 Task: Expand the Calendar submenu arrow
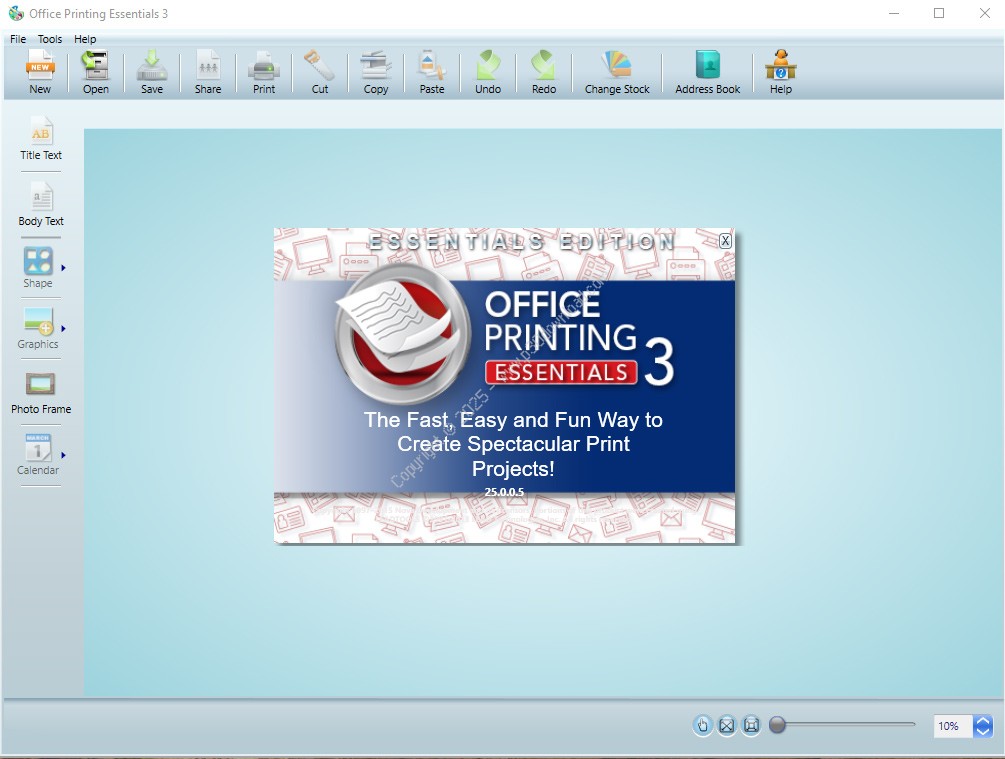click(x=63, y=455)
